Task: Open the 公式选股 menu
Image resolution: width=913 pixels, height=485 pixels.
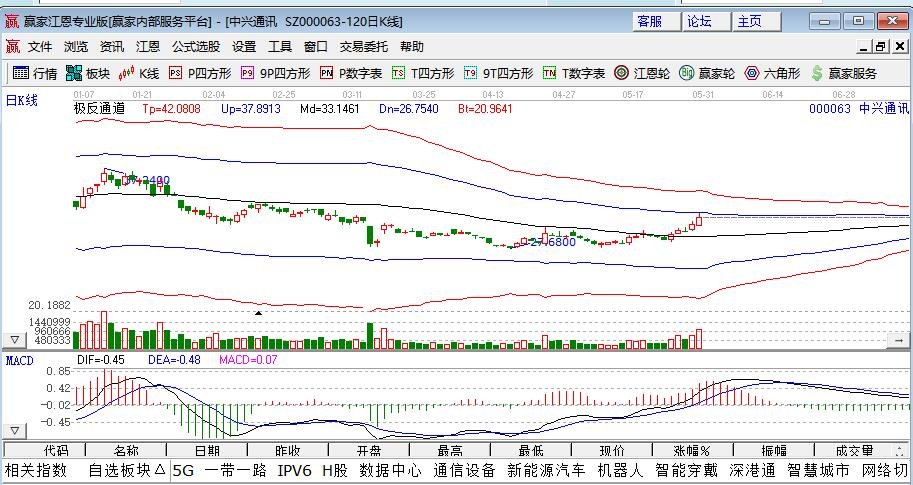Action: click(x=195, y=46)
